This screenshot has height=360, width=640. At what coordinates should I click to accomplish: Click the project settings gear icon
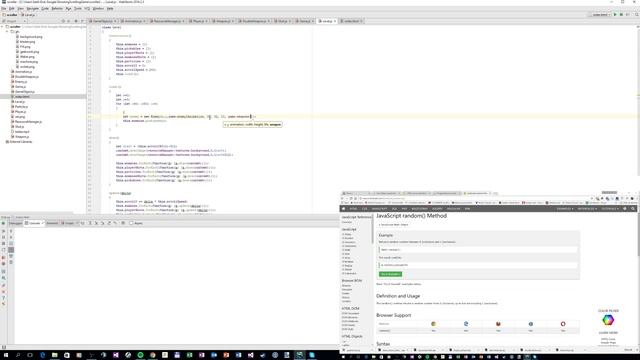(76, 21)
